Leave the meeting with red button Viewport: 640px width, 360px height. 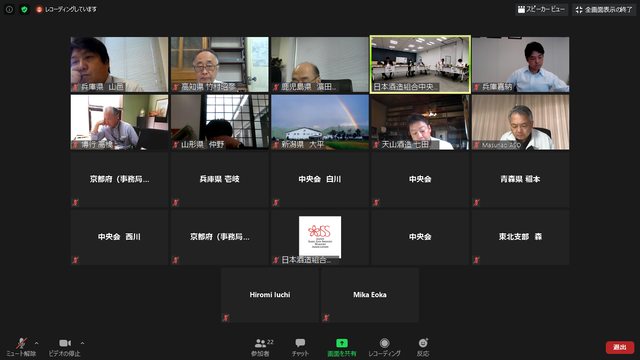620,347
